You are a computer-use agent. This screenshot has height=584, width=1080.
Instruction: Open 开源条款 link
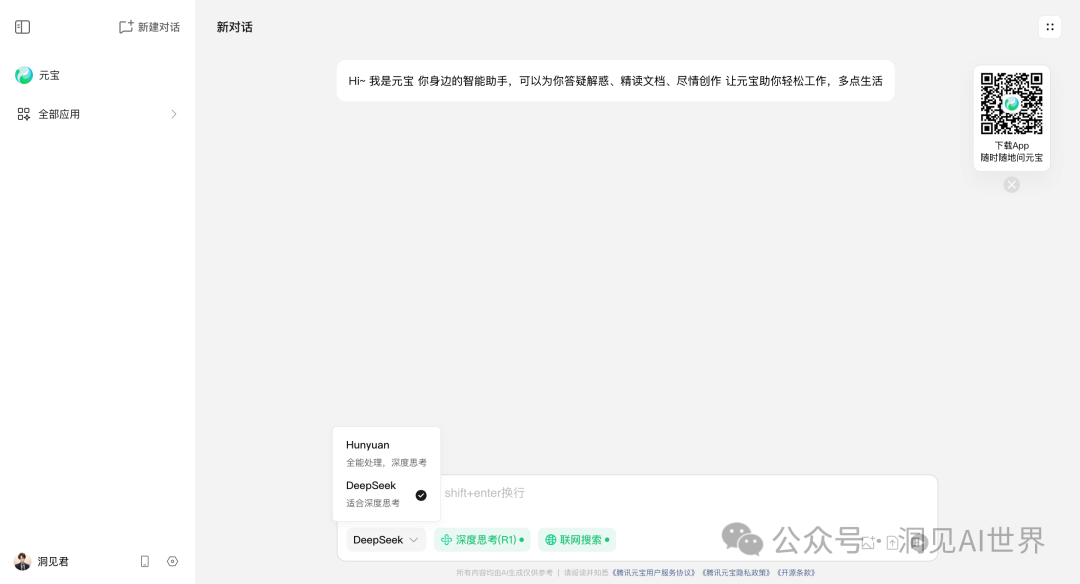coord(796,572)
